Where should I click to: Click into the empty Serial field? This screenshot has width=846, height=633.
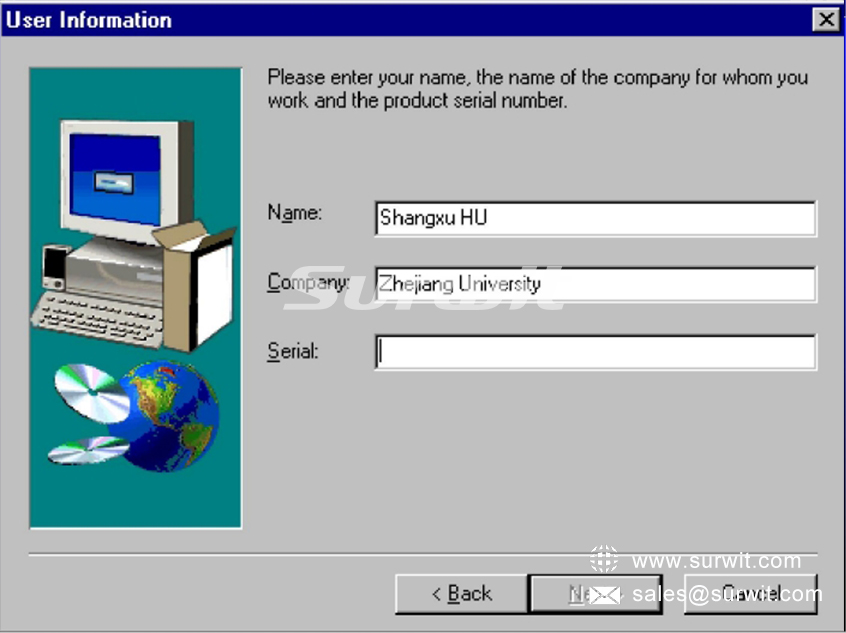[x=595, y=352]
